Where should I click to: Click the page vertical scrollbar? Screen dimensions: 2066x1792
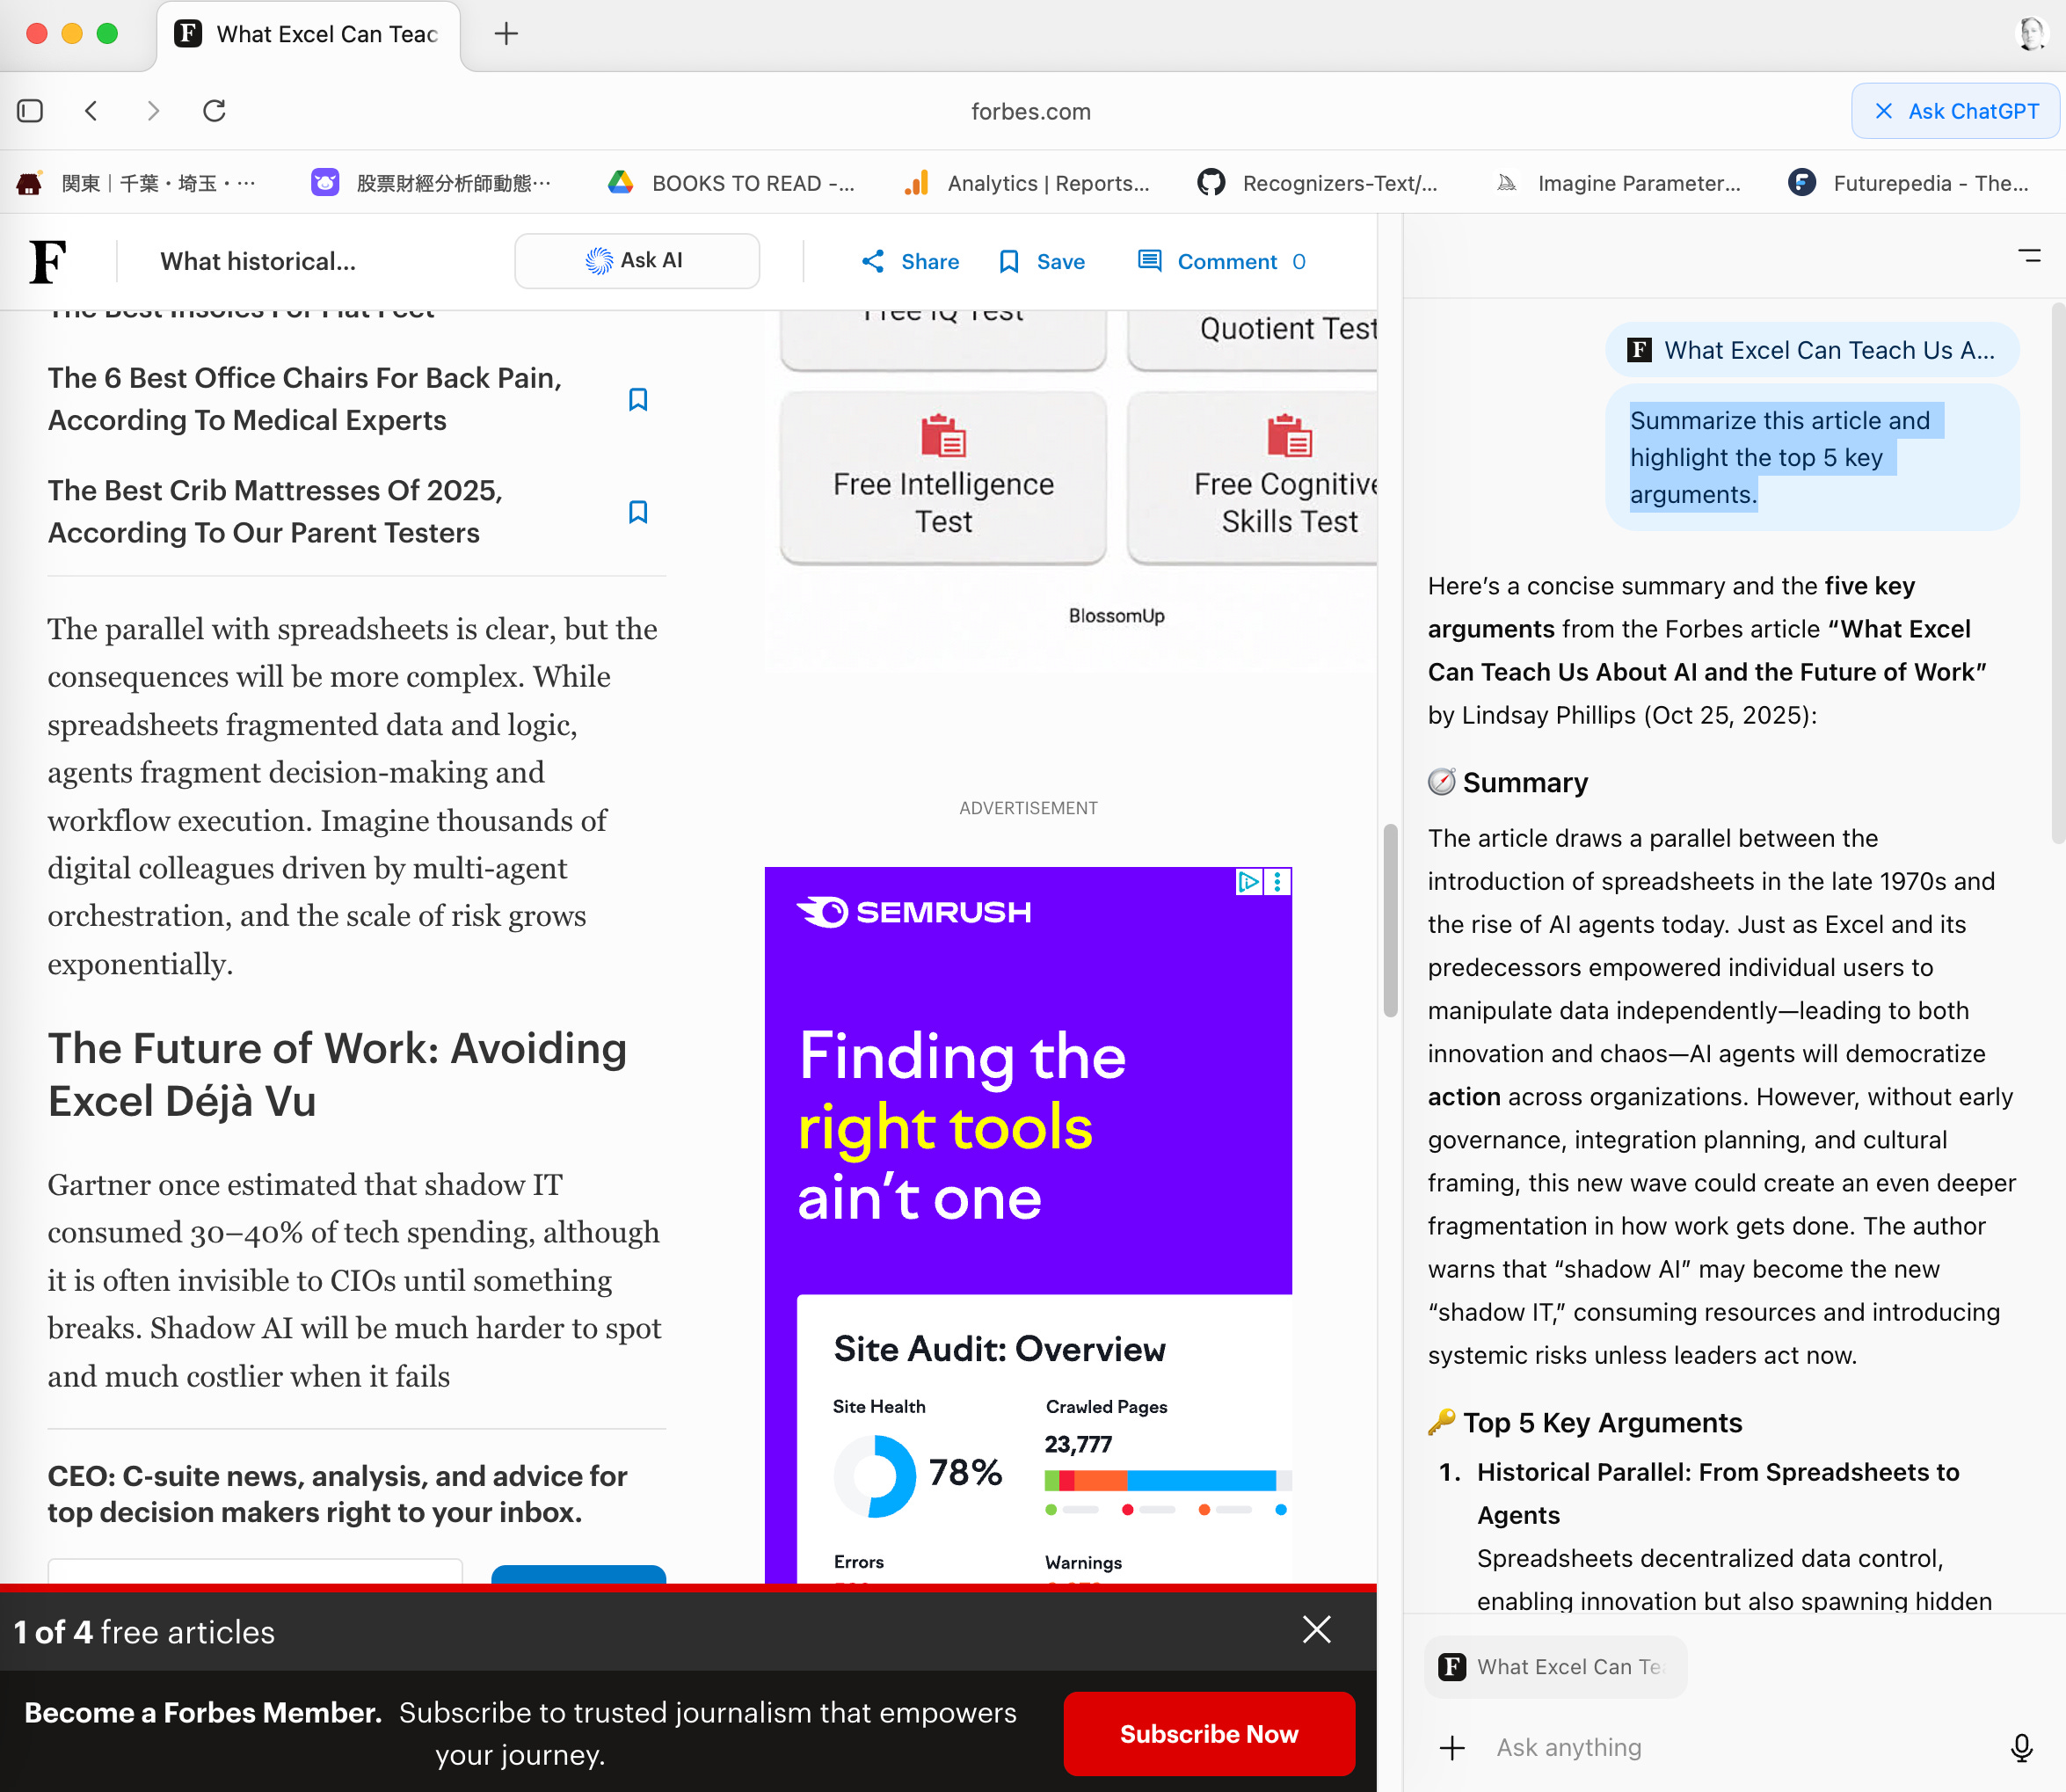(x=1390, y=920)
